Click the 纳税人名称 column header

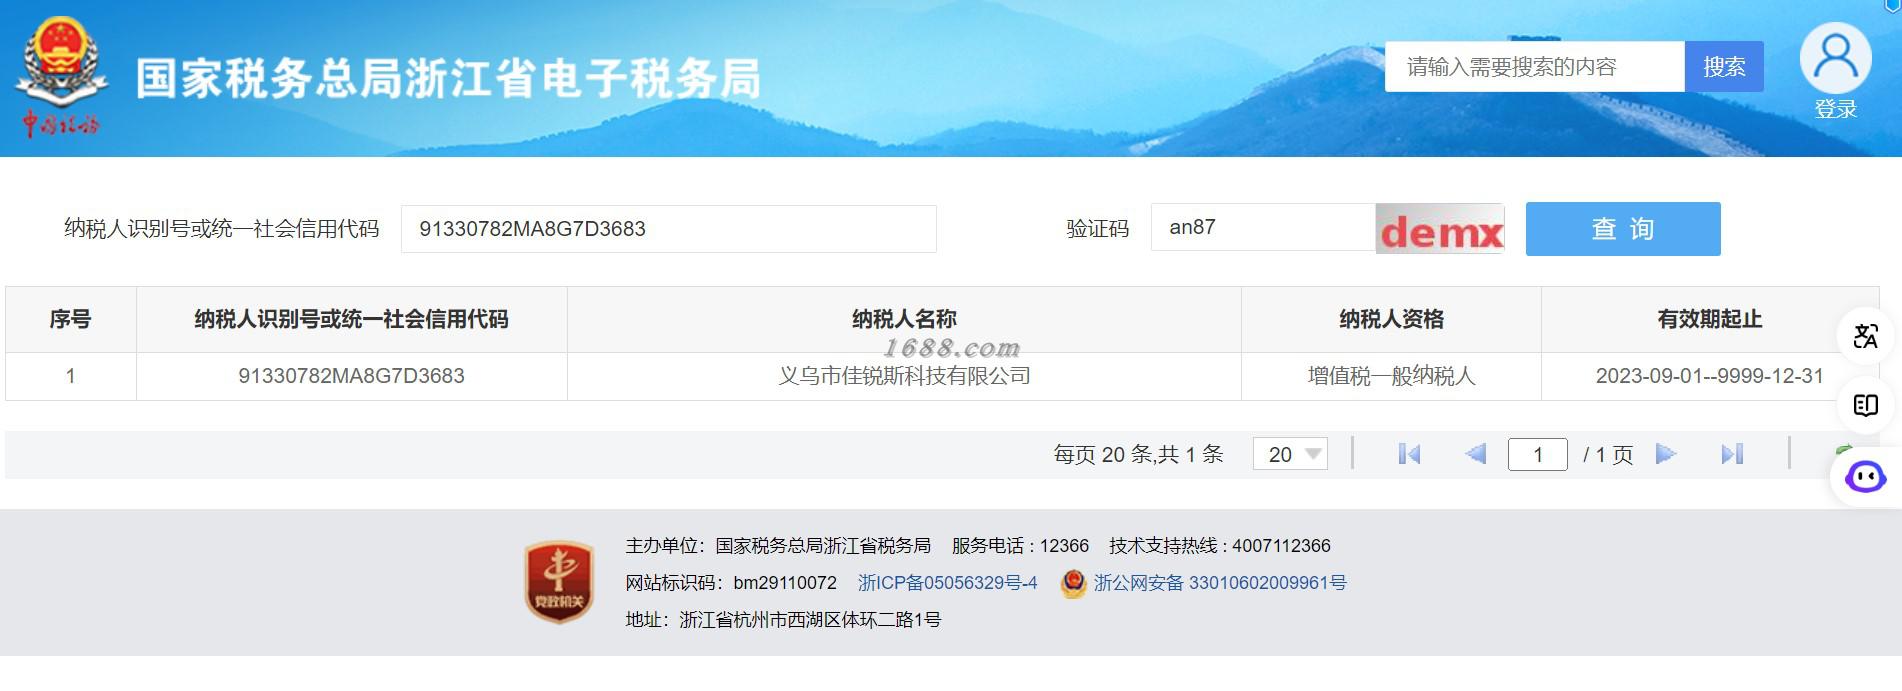[904, 319]
